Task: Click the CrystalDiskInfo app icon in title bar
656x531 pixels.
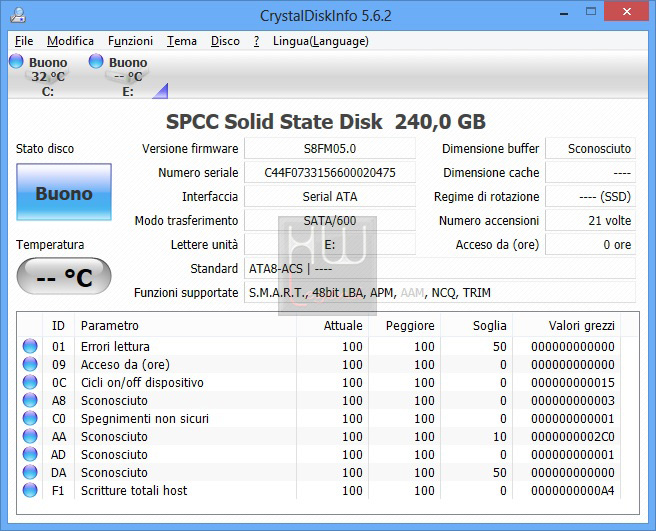Action: [18, 15]
